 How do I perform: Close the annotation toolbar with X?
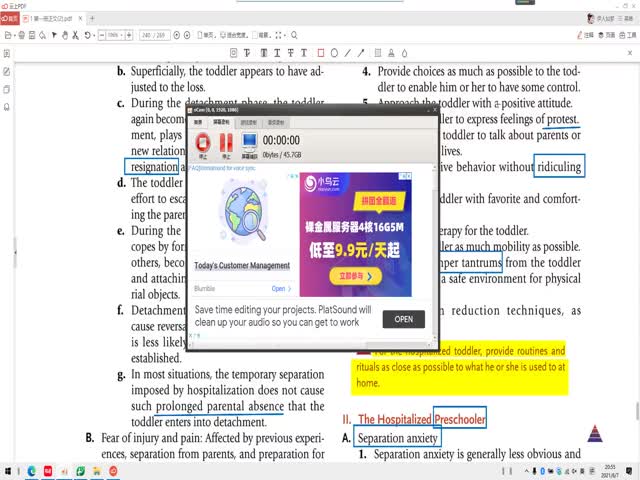point(630,53)
